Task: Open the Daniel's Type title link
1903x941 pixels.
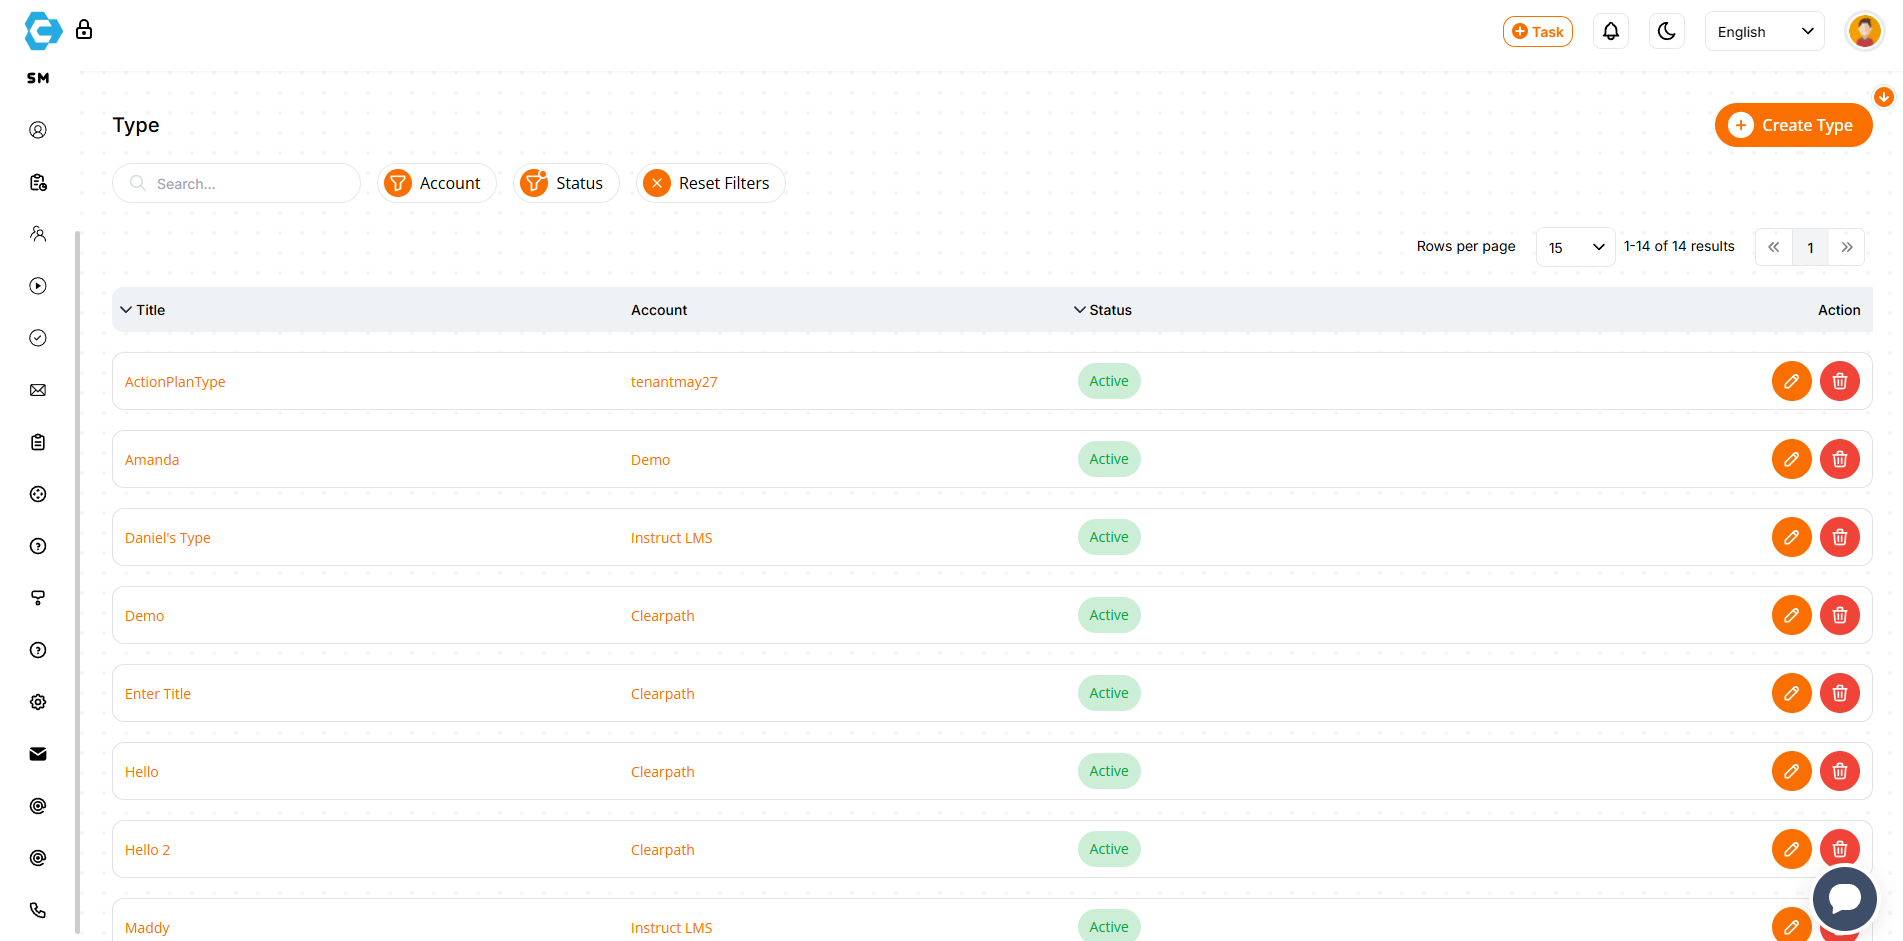Action: pyautogui.click(x=168, y=538)
